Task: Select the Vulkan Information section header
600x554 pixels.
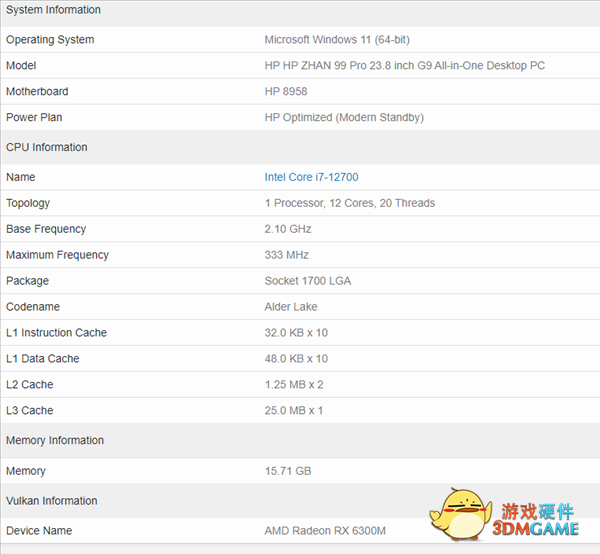Action: (x=52, y=501)
